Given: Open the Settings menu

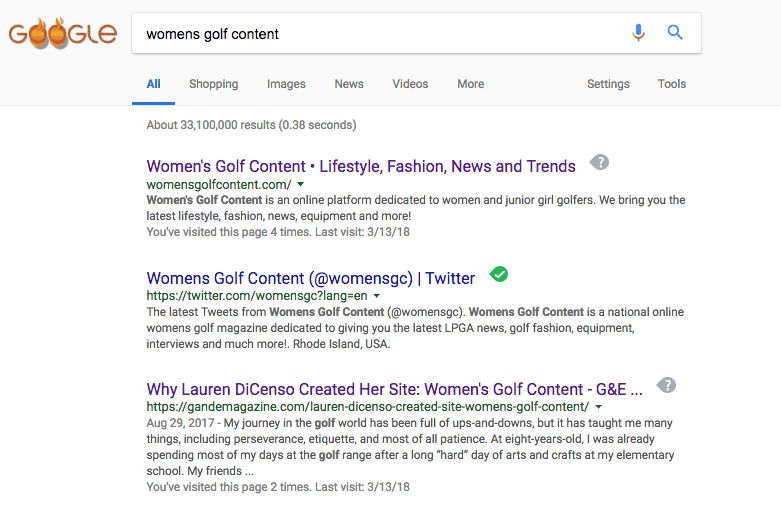Looking at the screenshot, I should [608, 84].
